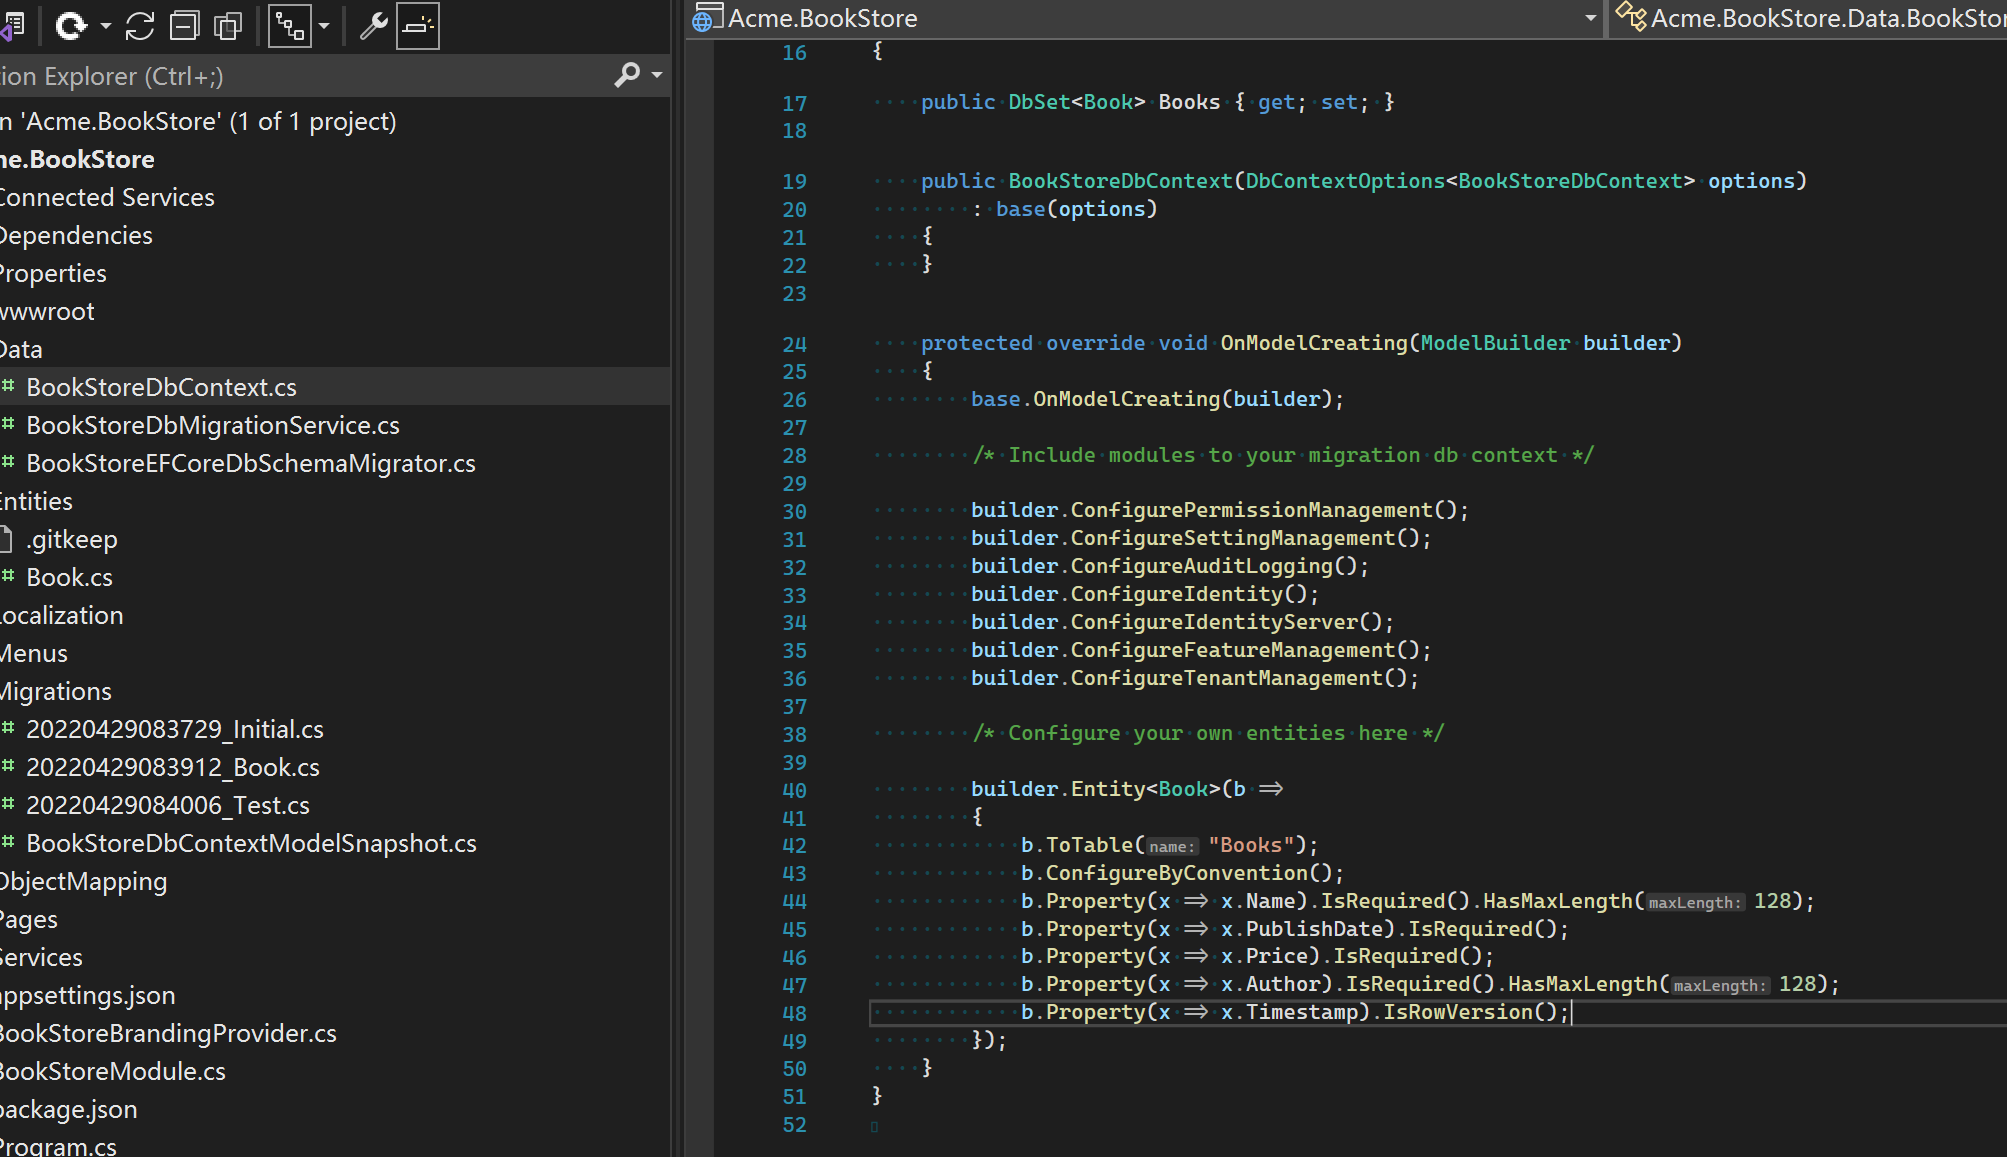Click the globe icon beside Acme.BookStore
This screenshot has height=1157, width=2007.
pos(705,18)
